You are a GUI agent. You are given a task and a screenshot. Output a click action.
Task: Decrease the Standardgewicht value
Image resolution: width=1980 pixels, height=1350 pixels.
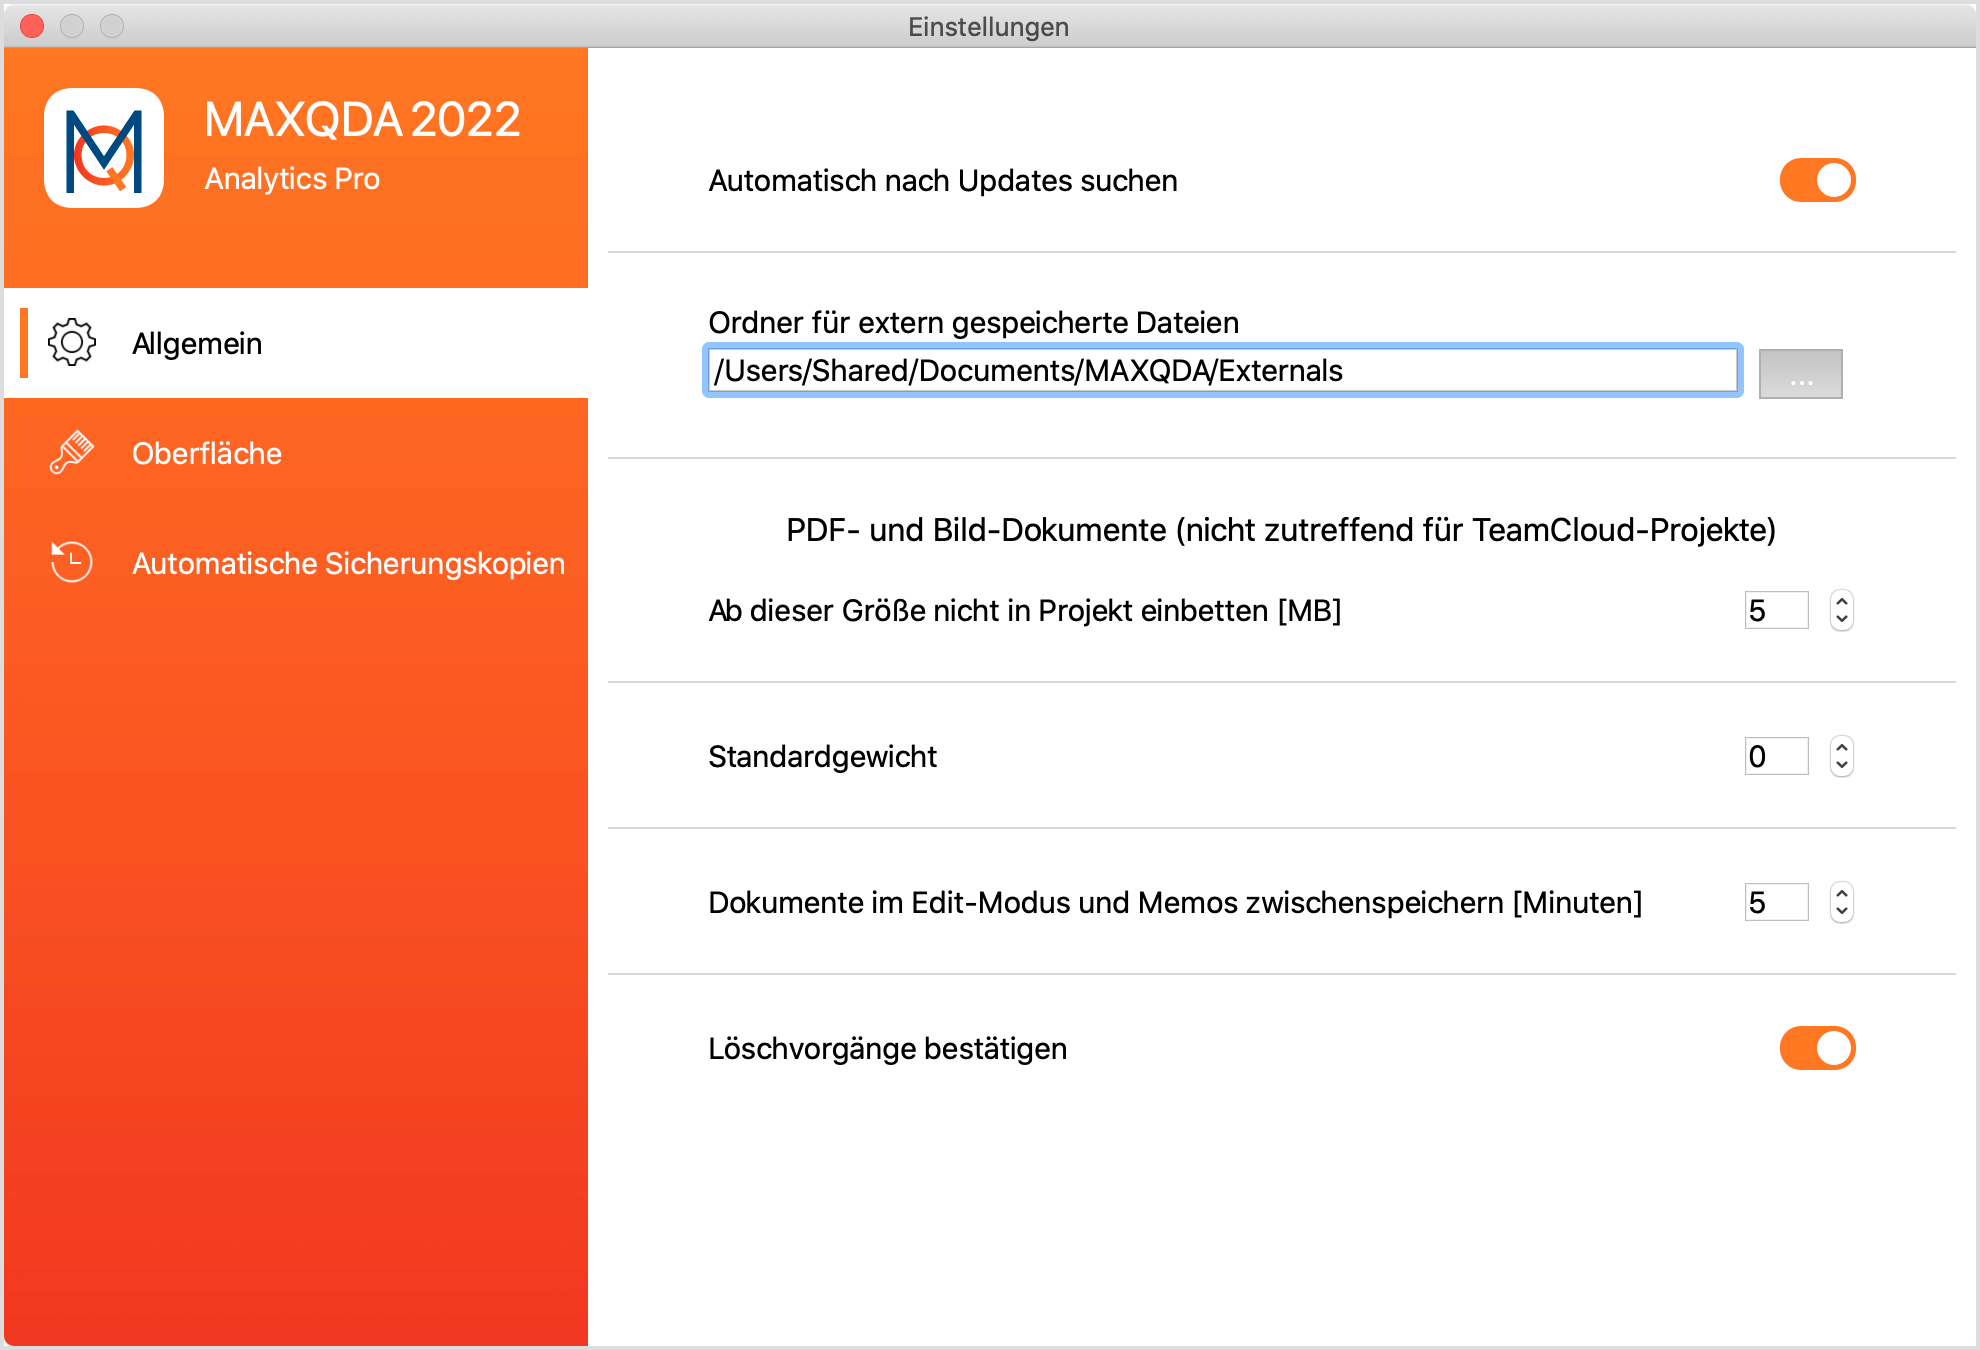[x=1842, y=766]
